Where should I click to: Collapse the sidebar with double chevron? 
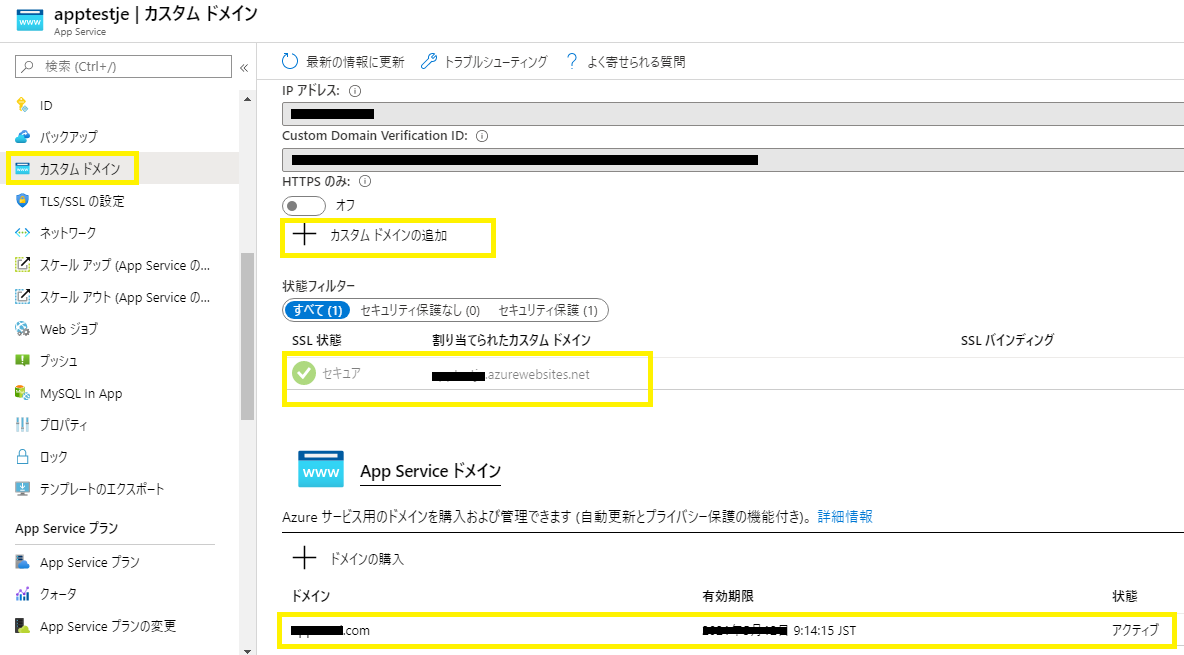point(244,67)
